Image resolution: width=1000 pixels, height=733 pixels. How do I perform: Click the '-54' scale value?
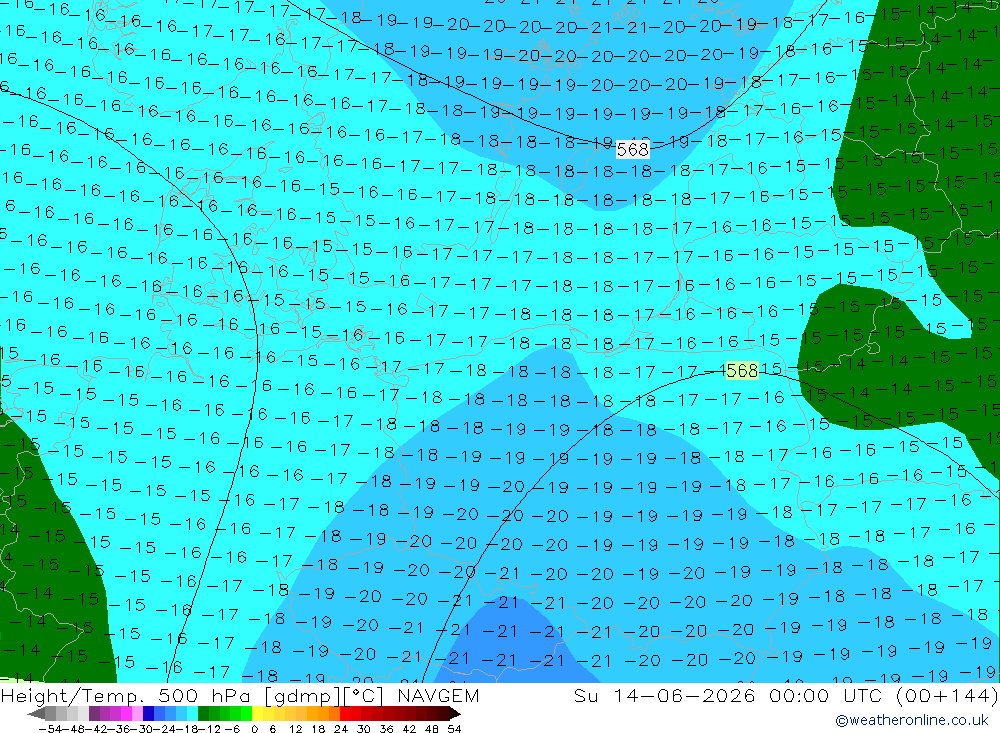[x=50, y=729]
